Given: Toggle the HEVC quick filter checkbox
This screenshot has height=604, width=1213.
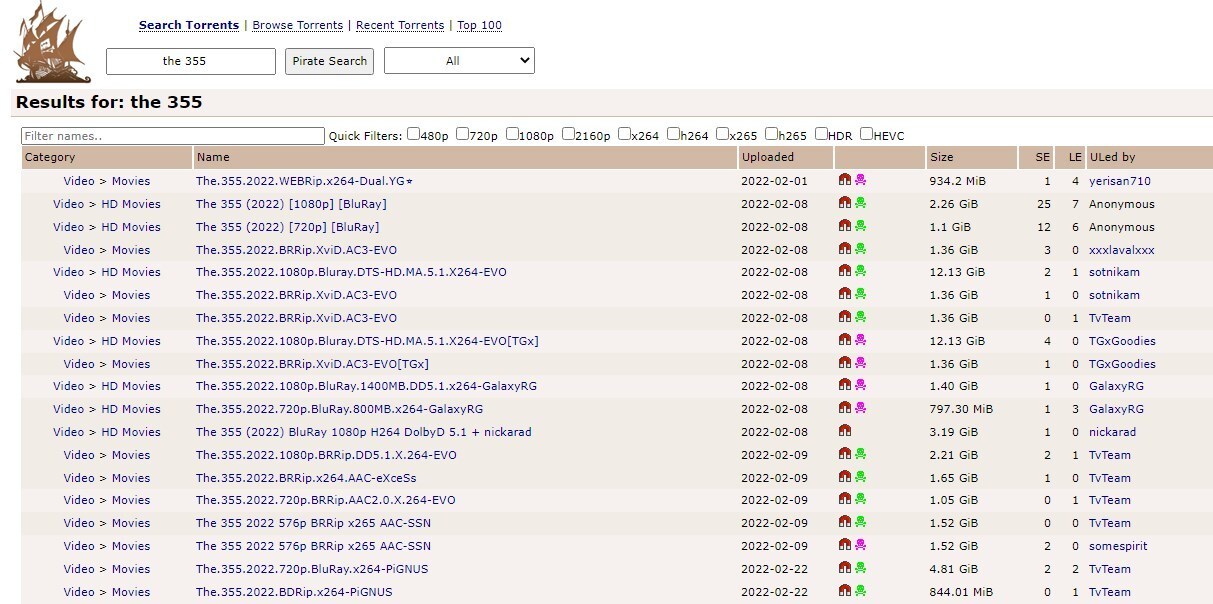Looking at the screenshot, I should (x=866, y=135).
